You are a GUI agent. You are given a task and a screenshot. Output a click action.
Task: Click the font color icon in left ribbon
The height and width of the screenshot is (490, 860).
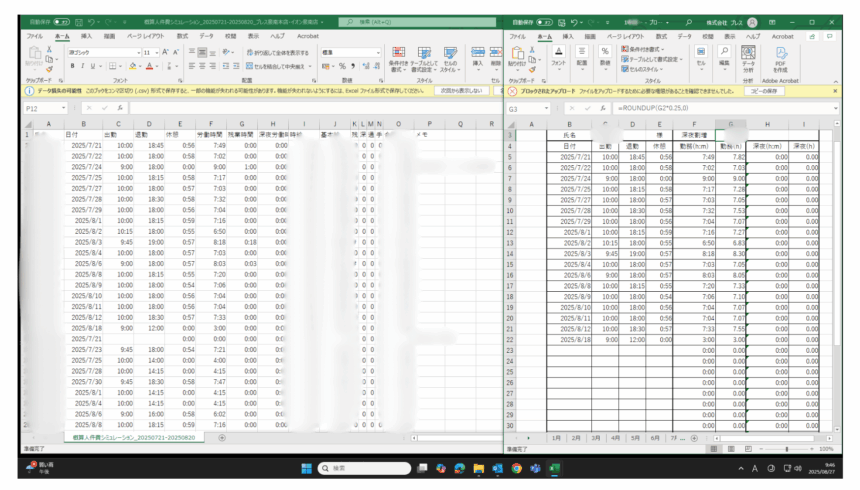pos(148,66)
